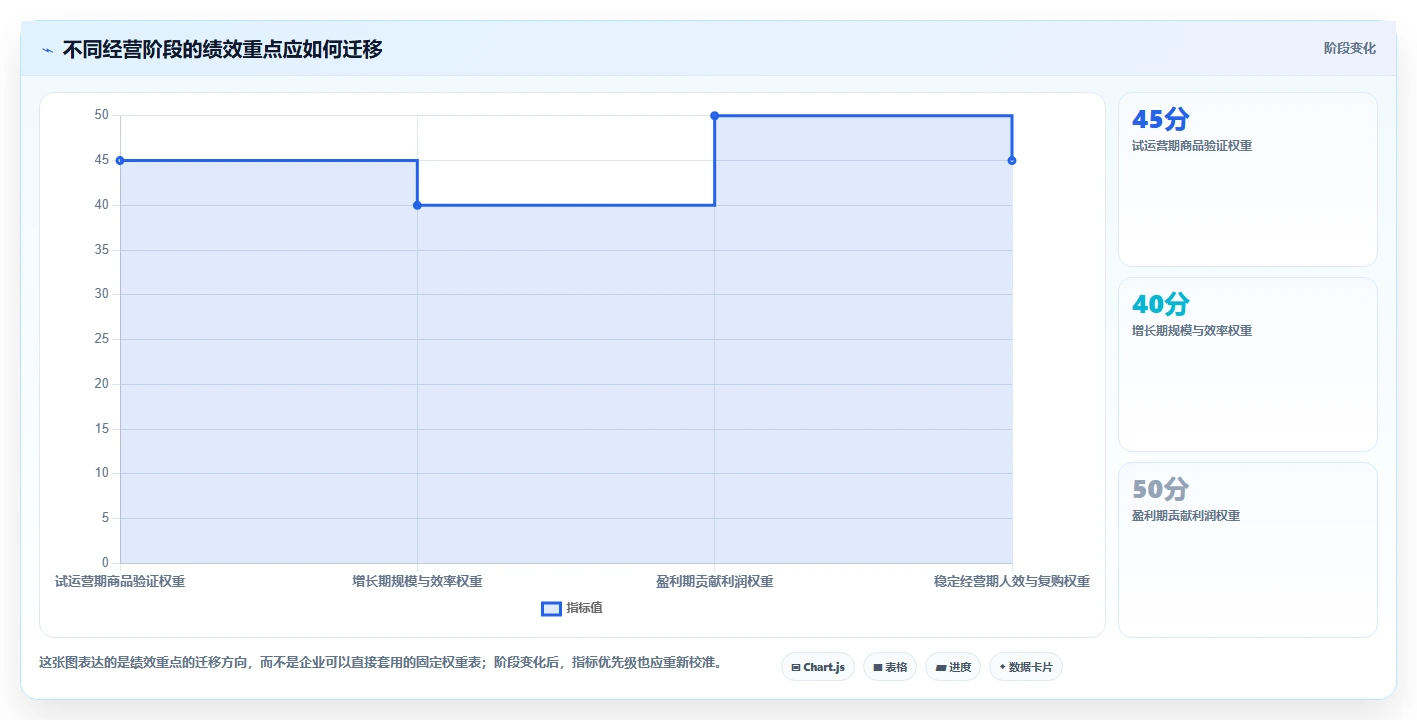Image resolution: width=1417 pixels, height=720 pixels.
Task: Click the x-axis label 增长期规模与效率权重
Action: [x=417, y=581]
